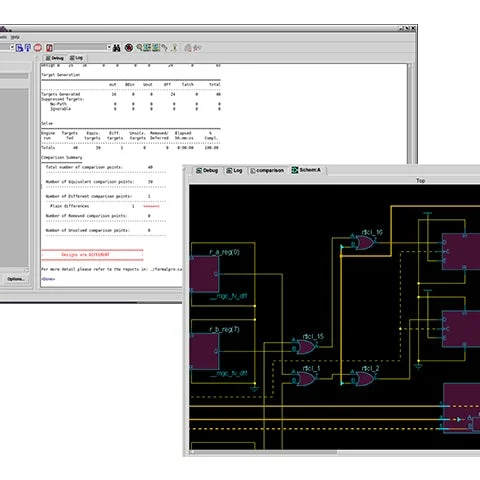Click the grayed-out icon at toolbar end

click(x=197, y=48)
